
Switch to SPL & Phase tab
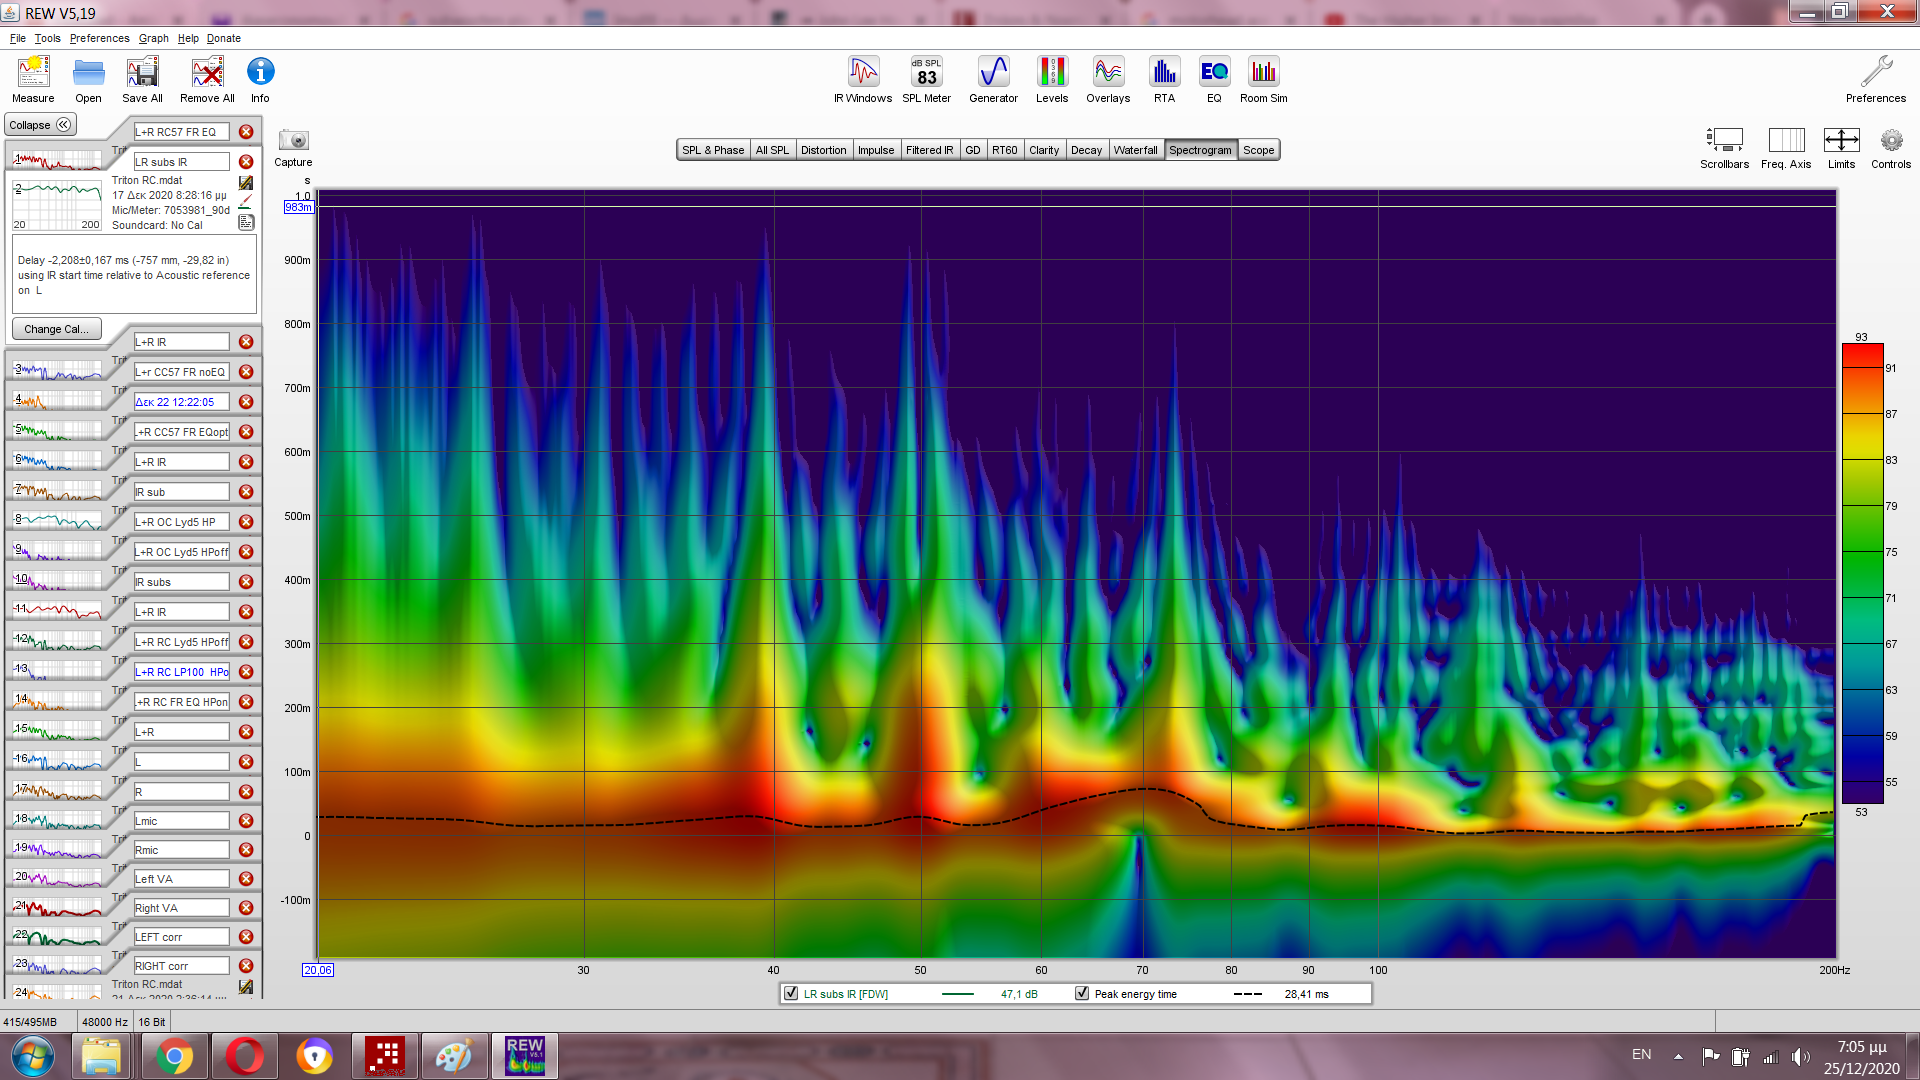pos(713,150)
